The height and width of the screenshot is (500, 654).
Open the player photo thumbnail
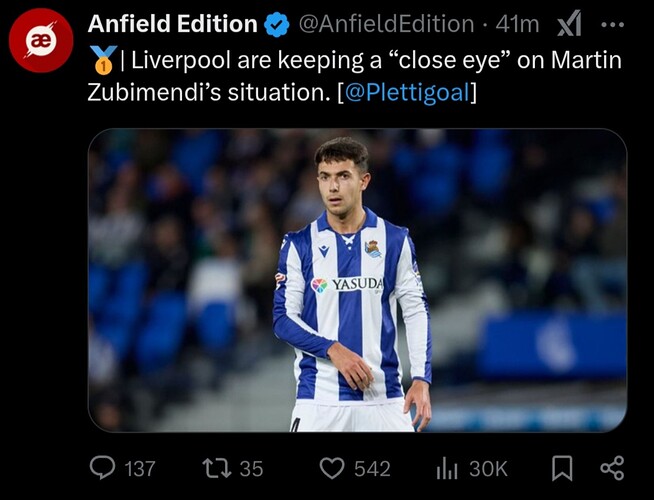(x=357, y=280)
